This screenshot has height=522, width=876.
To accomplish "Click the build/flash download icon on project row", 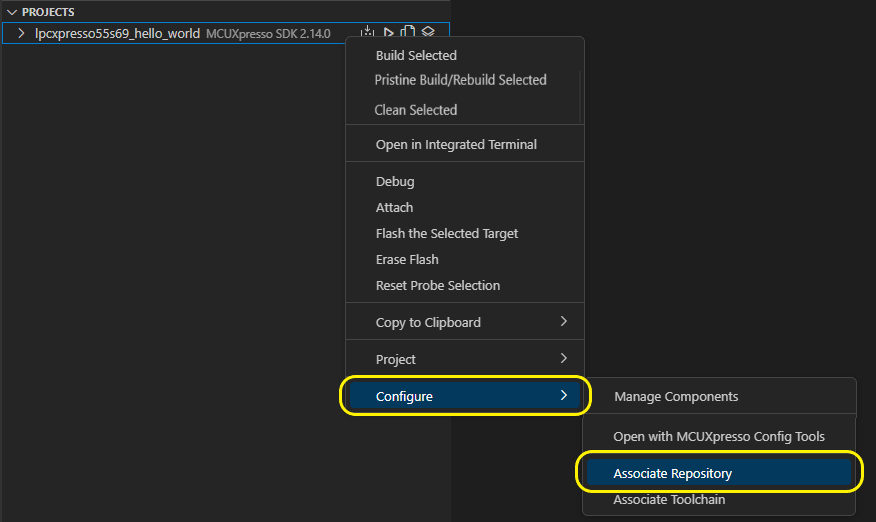I will (x=367, y=32).
